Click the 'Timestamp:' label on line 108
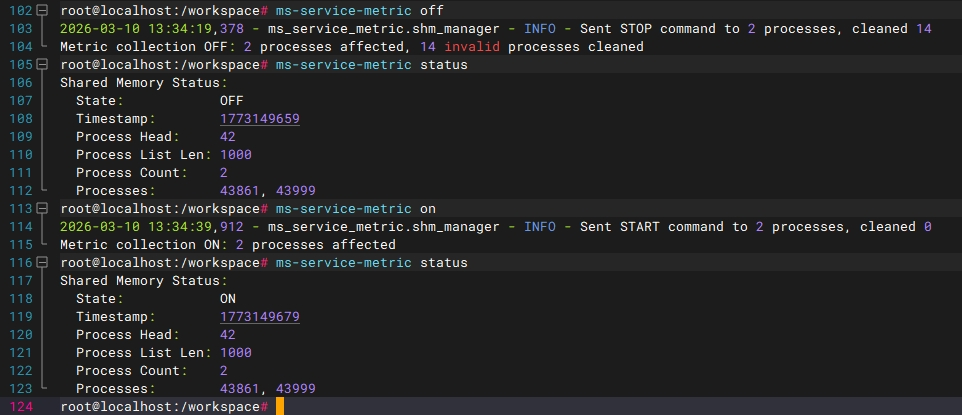 [x=115, y=118]
